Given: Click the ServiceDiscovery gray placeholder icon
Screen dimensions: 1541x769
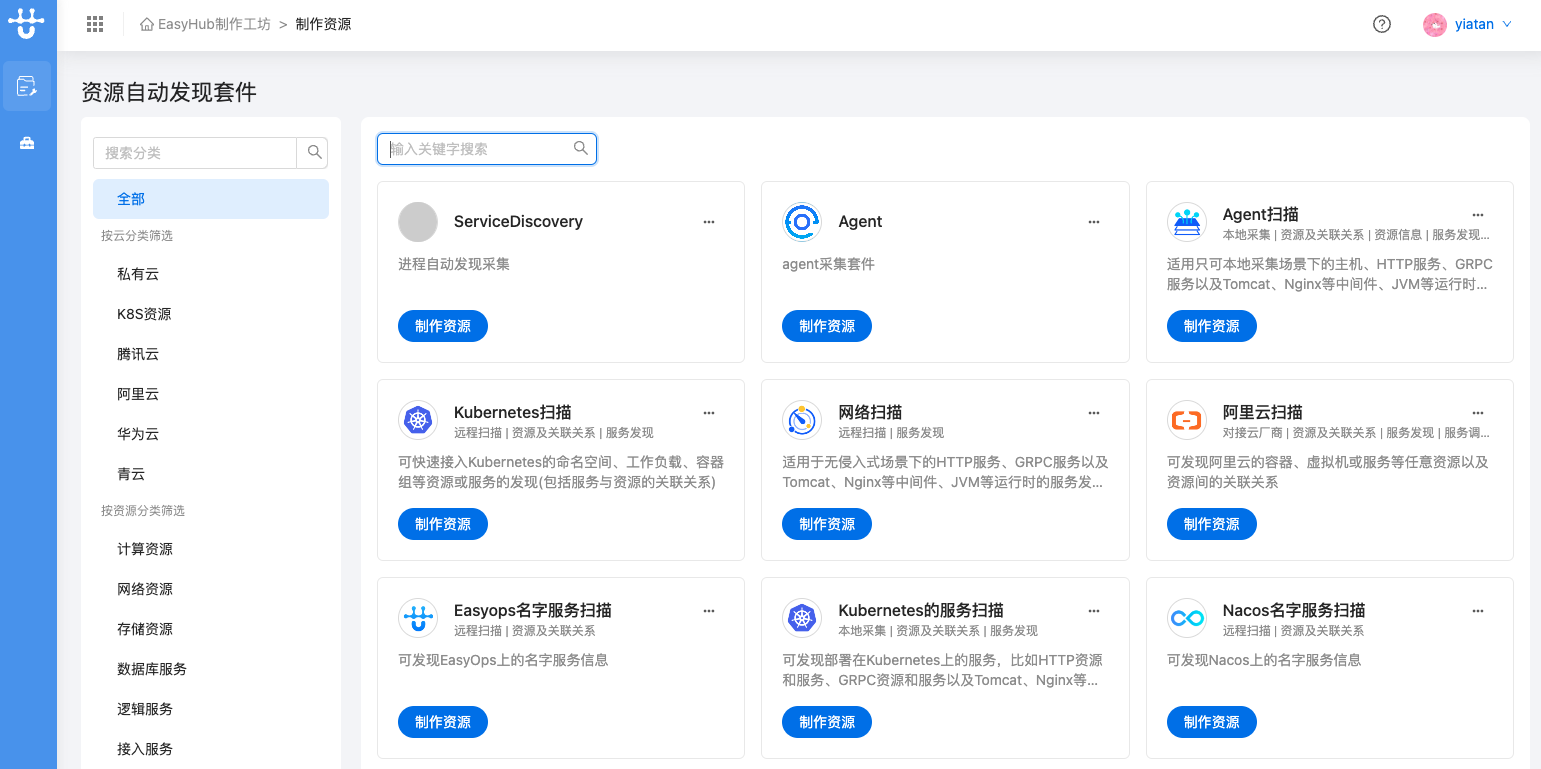Looking at the screenshot, I should (418, 222).
